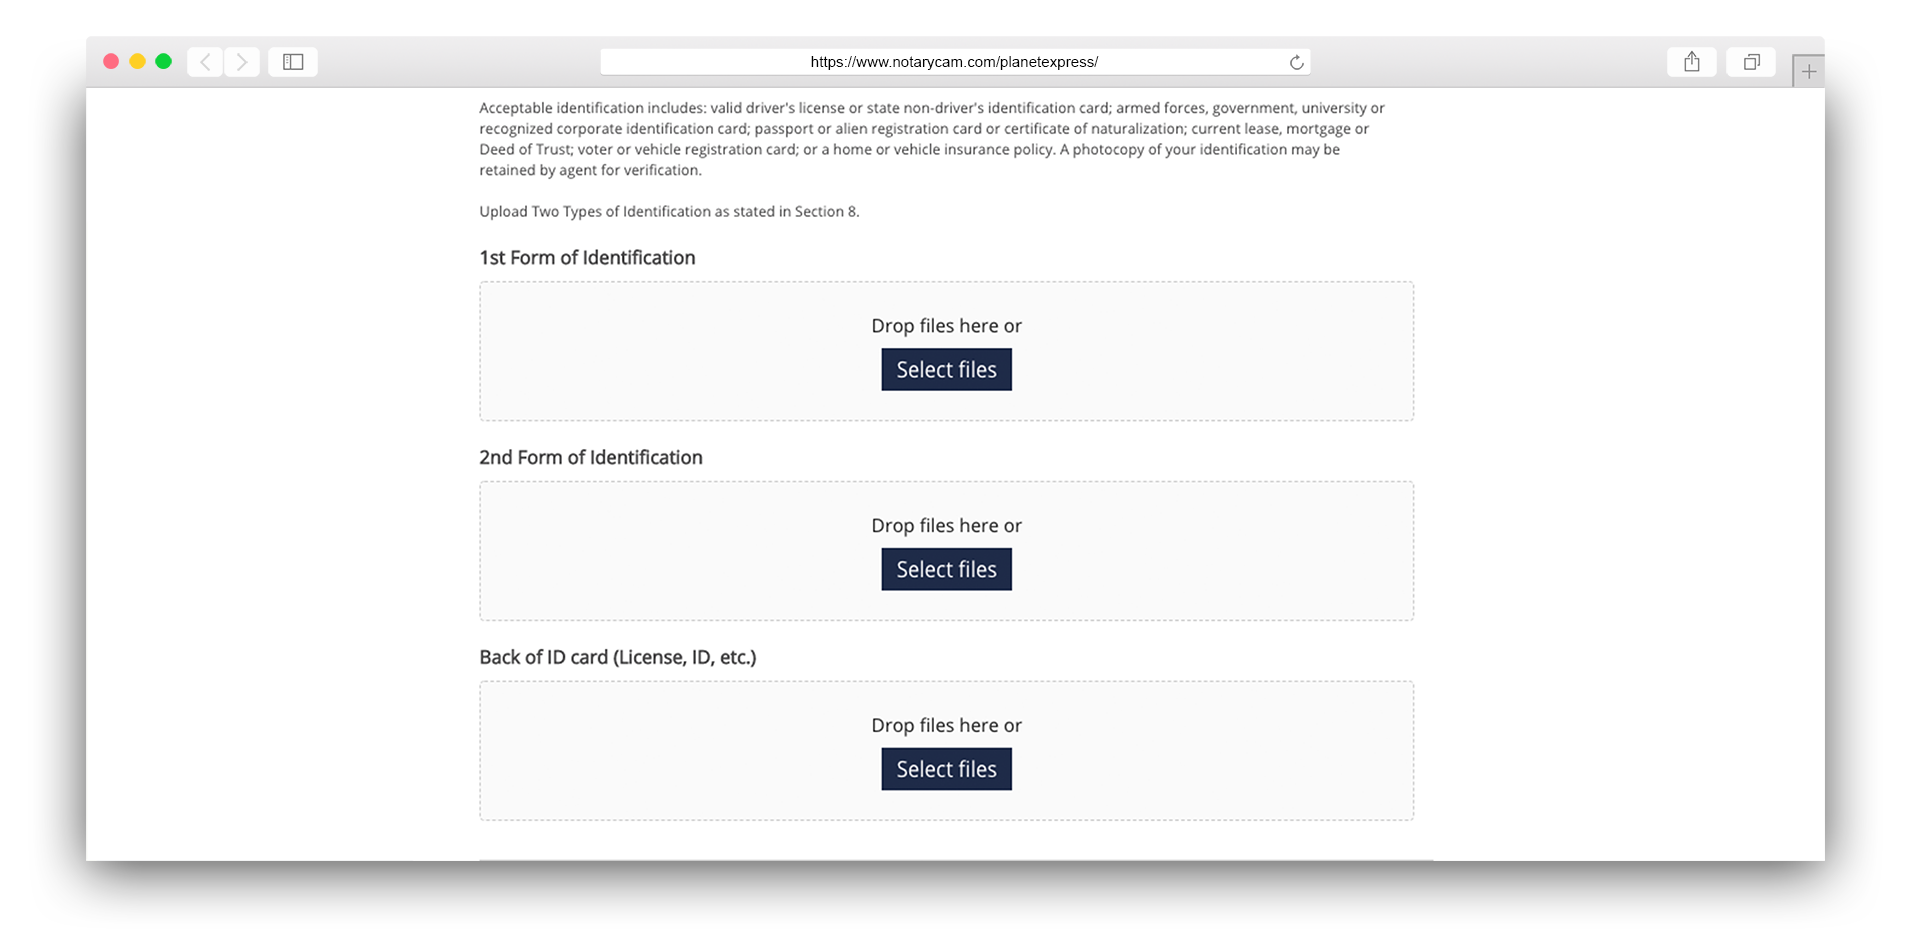Select files for 2nd Form of Identification
Viewport: 1920px width, 929px height.
point(946,570)
